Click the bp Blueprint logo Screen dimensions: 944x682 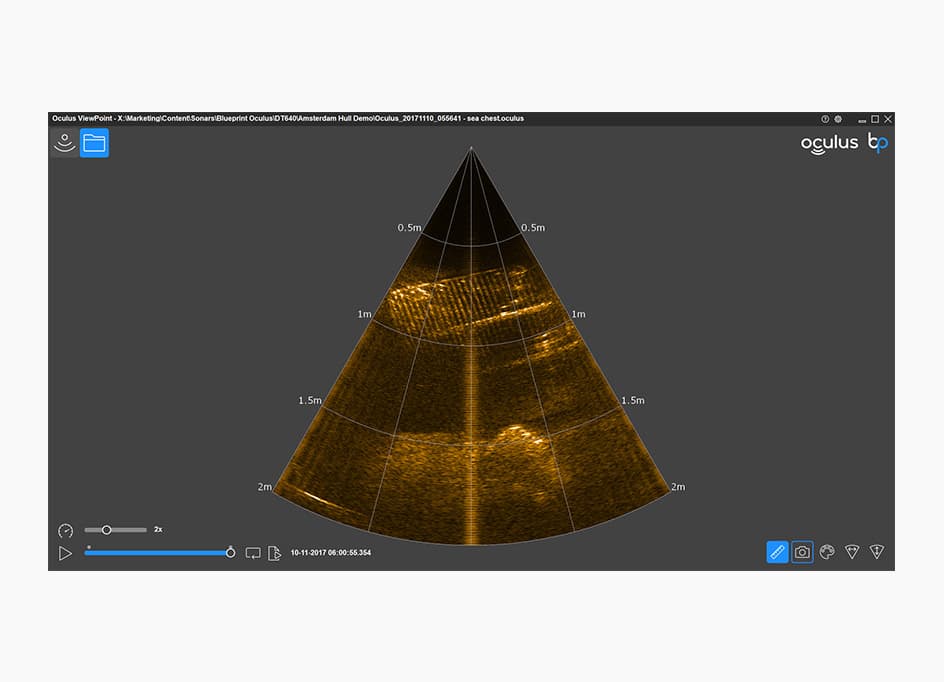pos(876,143)
